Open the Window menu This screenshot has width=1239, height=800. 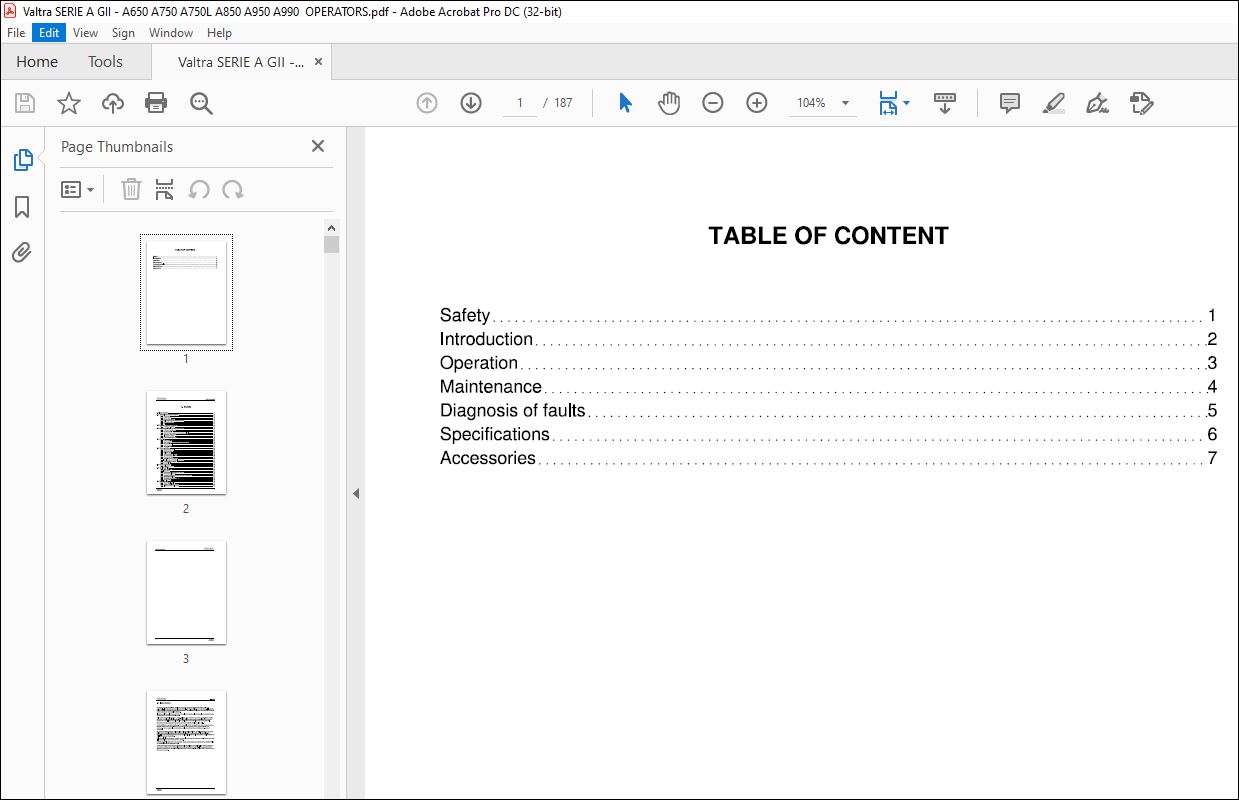coord(171,33)
